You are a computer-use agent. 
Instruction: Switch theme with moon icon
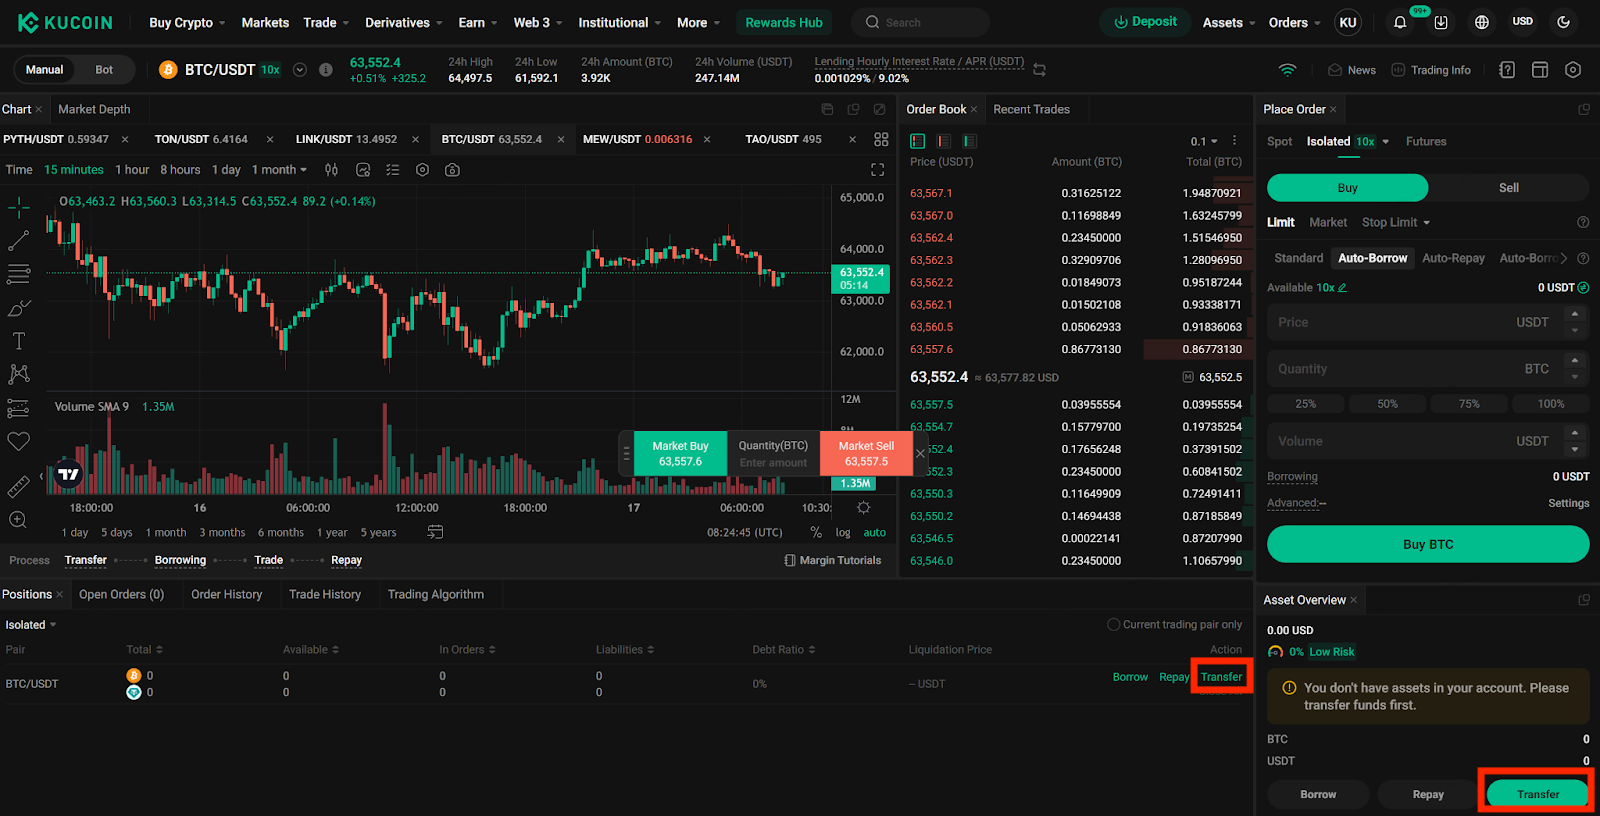[1564, 22]
